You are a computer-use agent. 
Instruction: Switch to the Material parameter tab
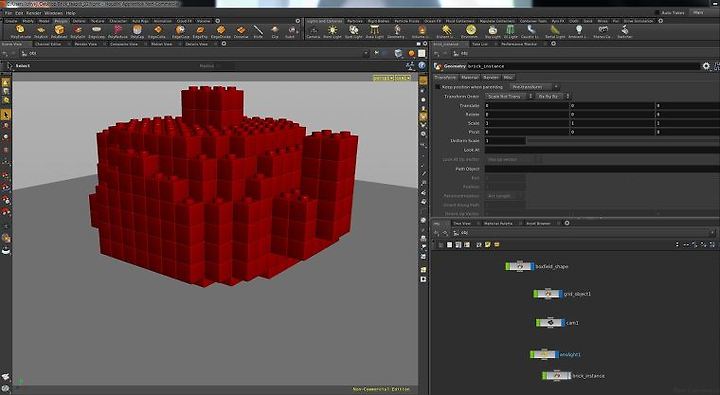470,77
